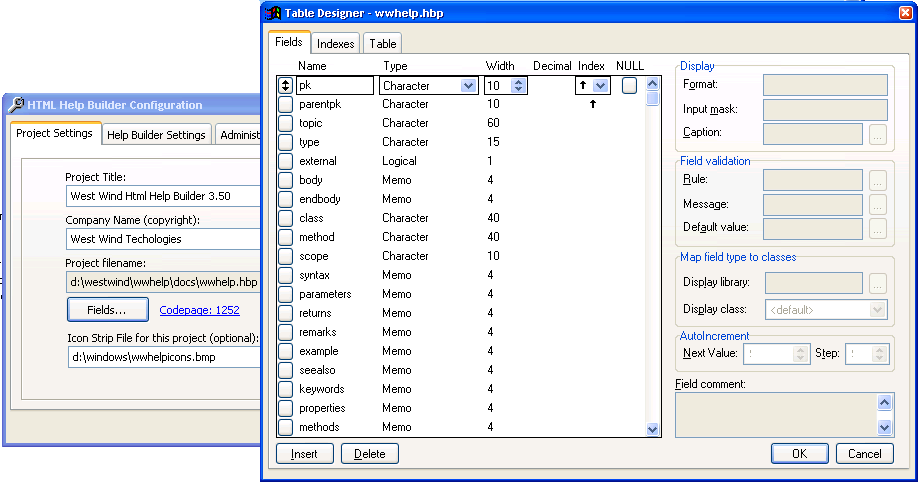Click the "Logical" type cell of external
This screenshot has width=918, height=482.
[x=399, y=161]
